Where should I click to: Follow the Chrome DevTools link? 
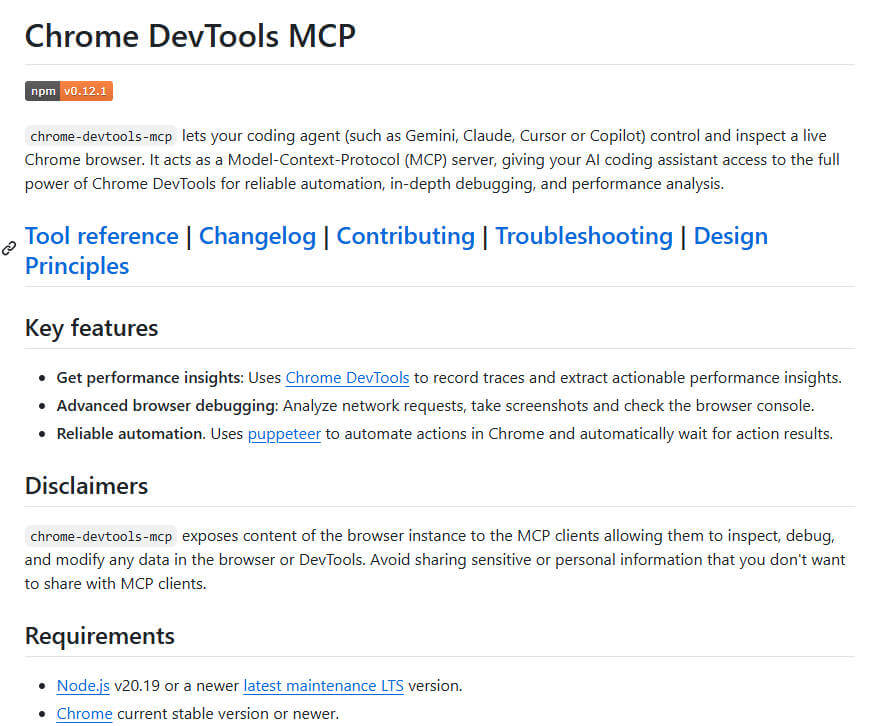point(347,378)
